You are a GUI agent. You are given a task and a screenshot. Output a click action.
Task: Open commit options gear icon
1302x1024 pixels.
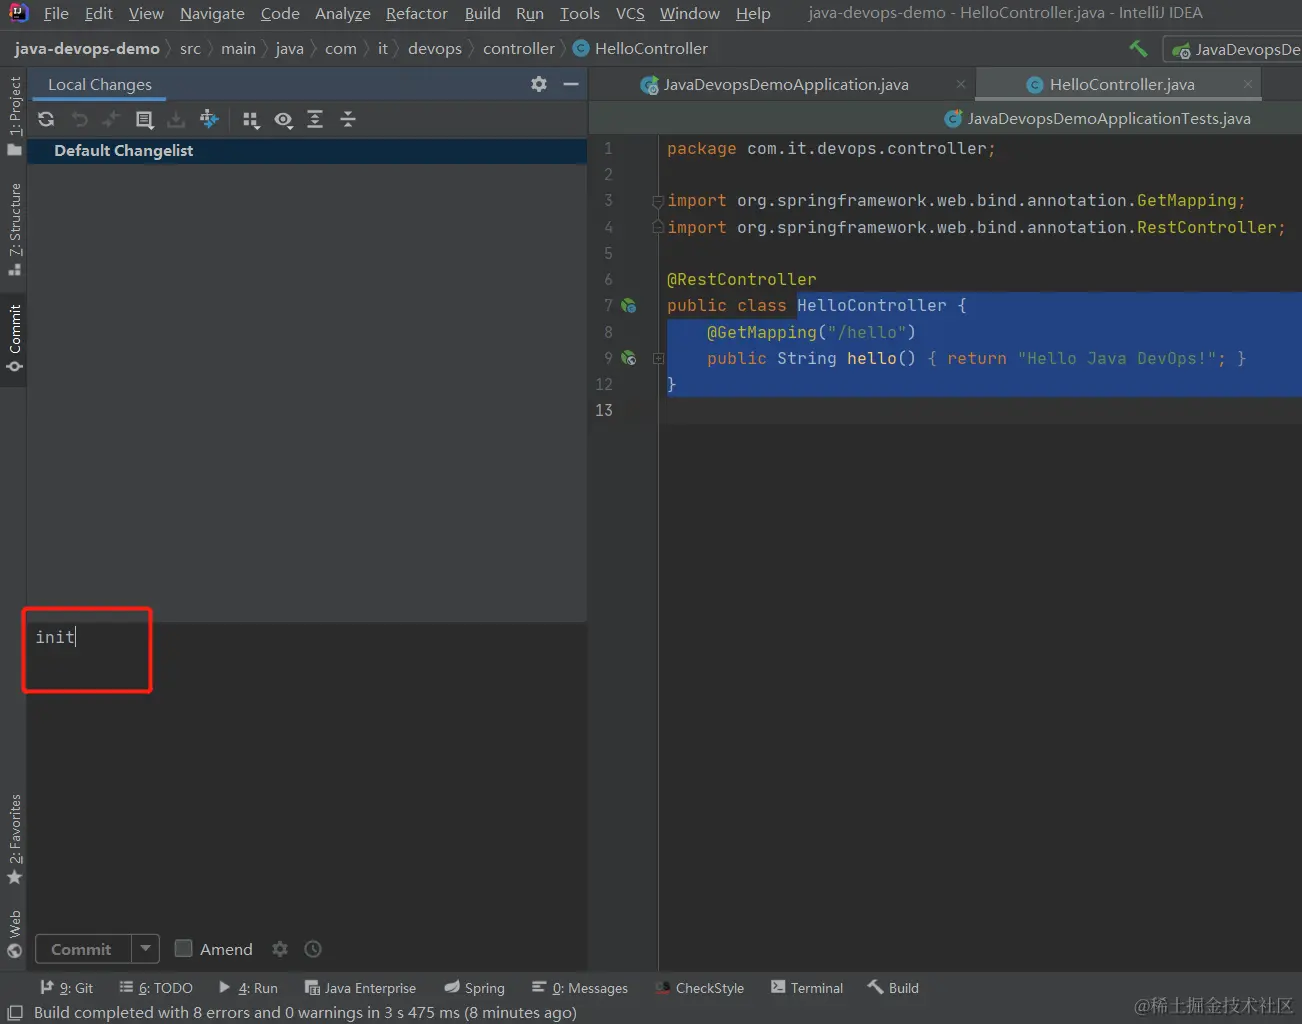point(280,949)
